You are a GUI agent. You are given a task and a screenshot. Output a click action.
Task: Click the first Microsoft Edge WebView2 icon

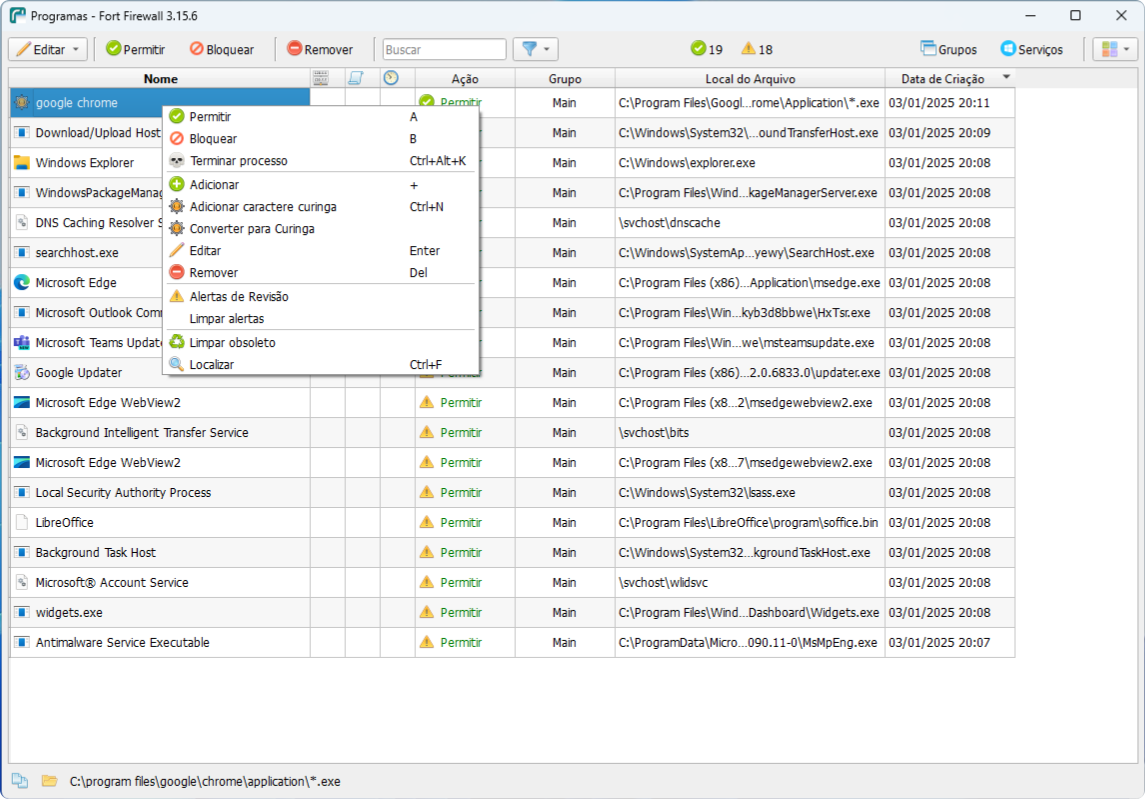(22, 402)
